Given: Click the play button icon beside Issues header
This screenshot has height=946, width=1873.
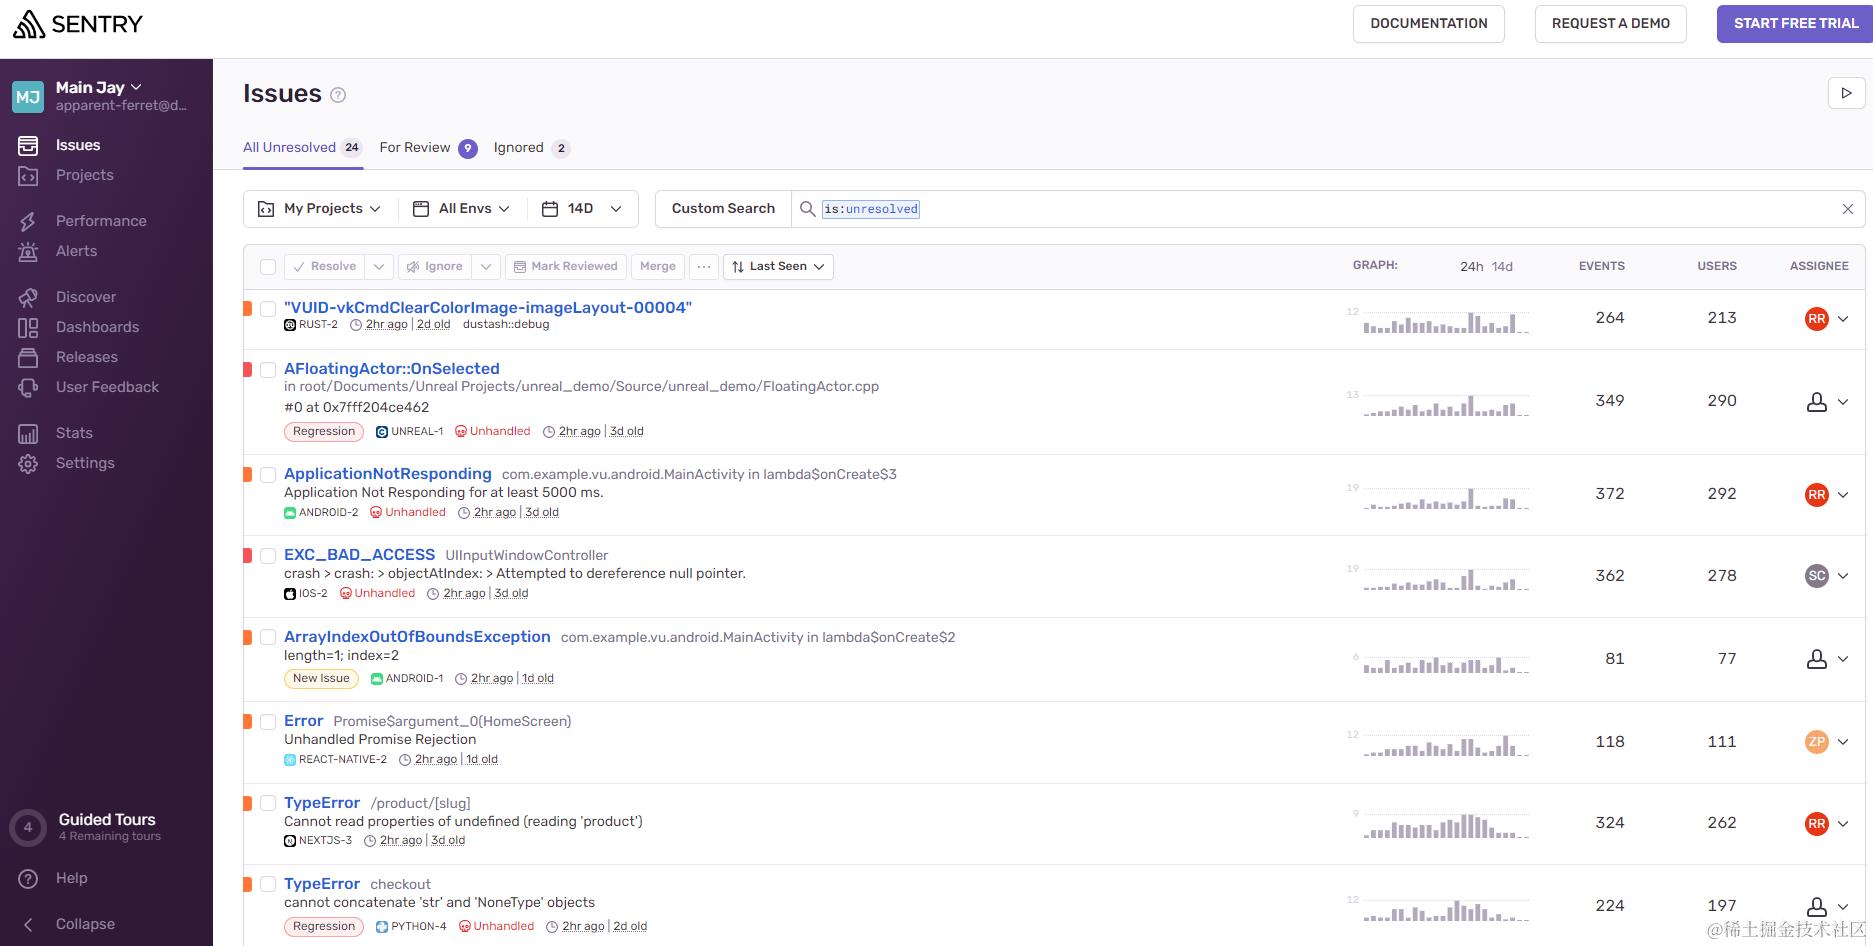Looking at the screenshot, I should tap(1846, 93).
